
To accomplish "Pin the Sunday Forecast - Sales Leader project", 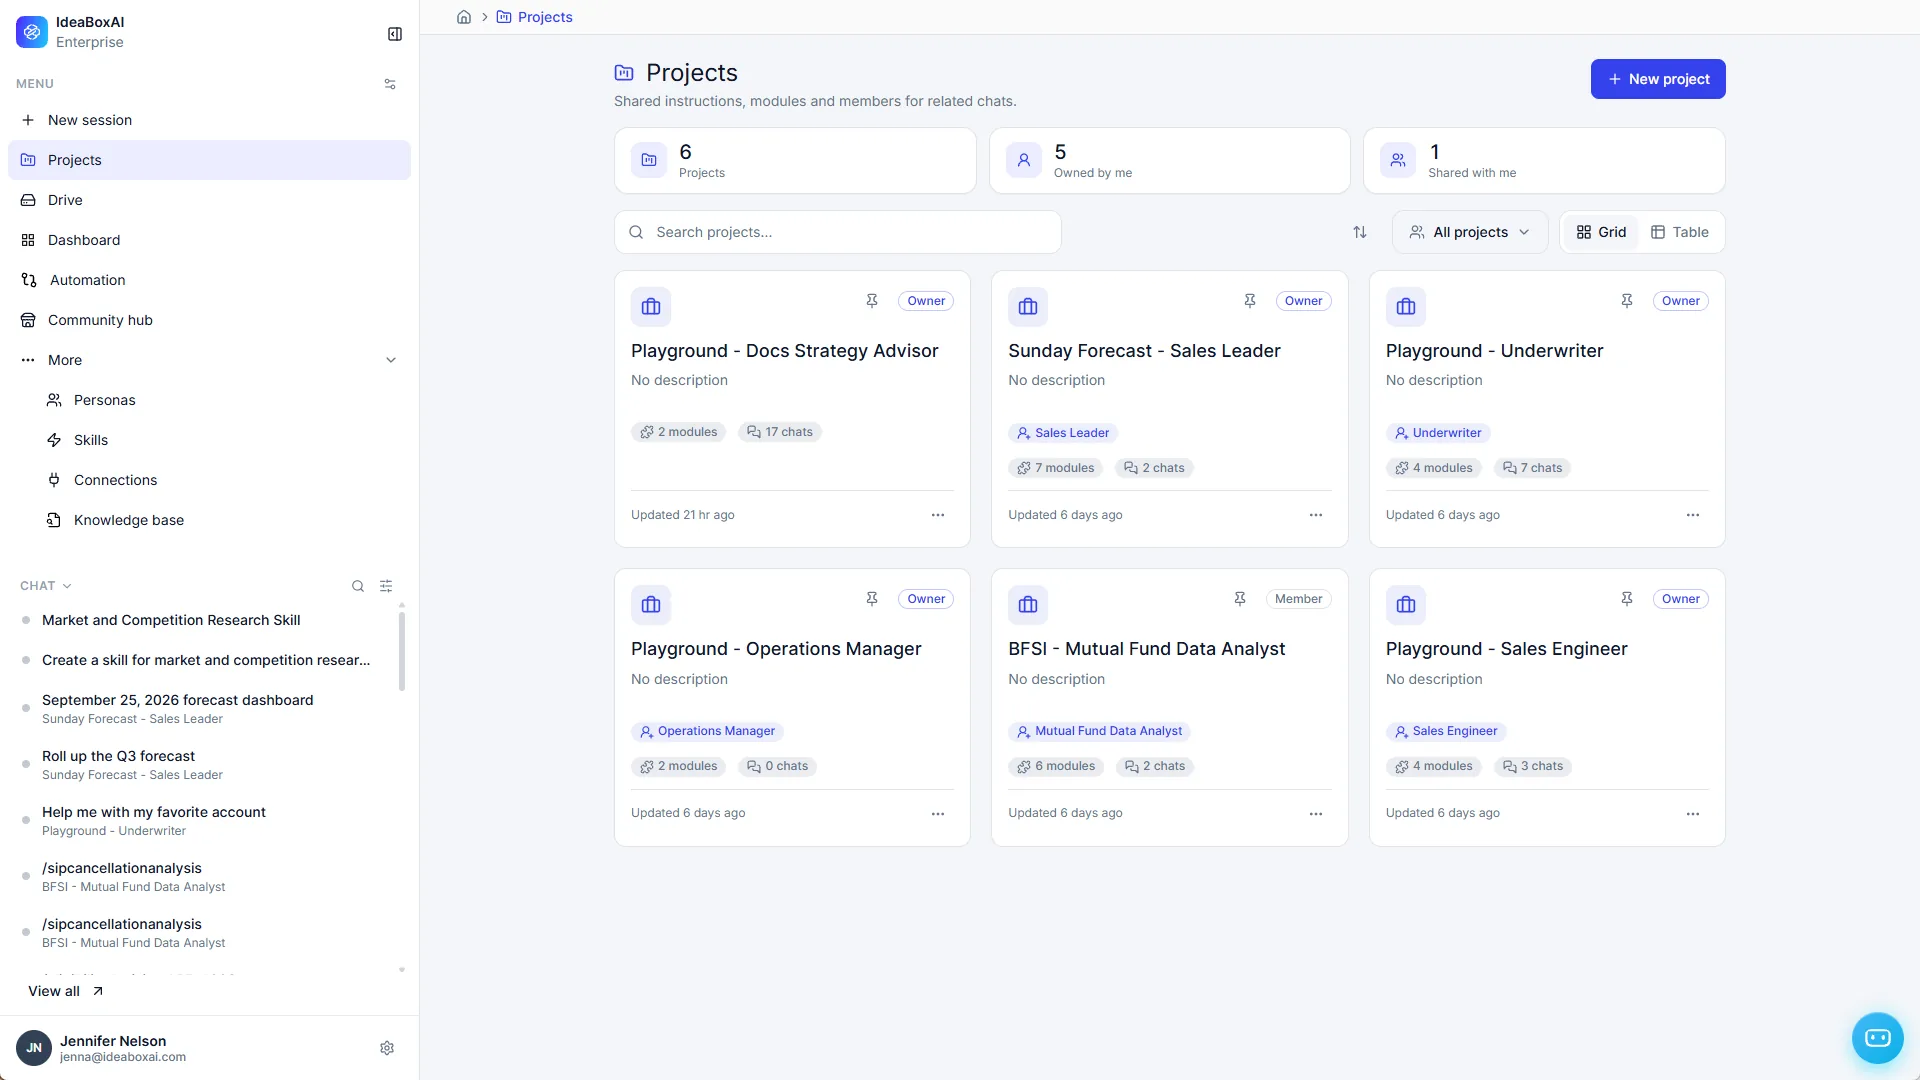I will pos(1250,301).
